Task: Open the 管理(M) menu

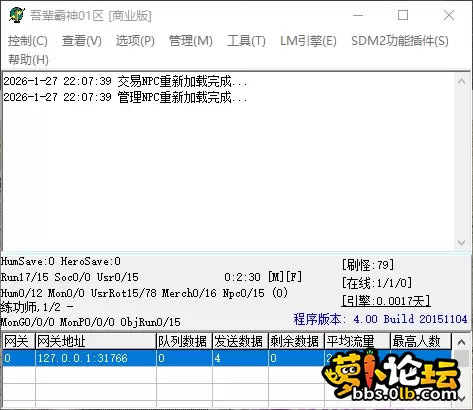Action: (191, 41)
